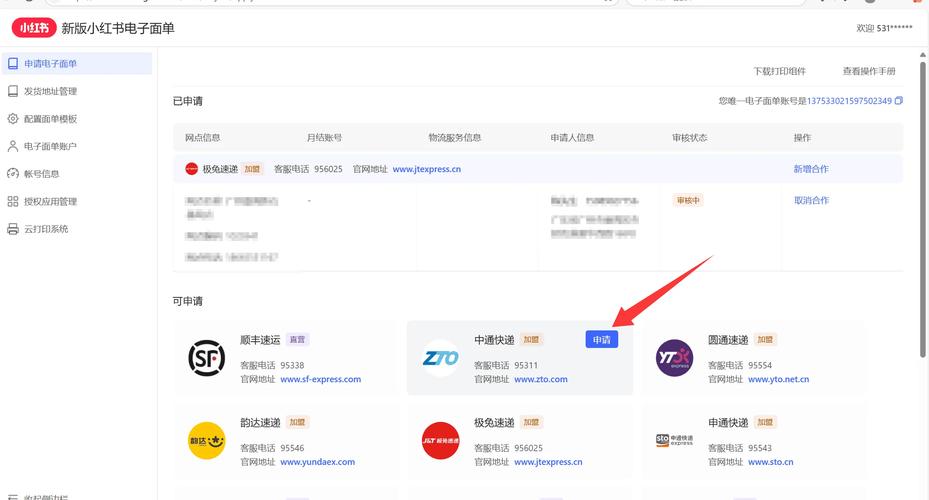This screenshot has height=500, width=929.
Task: Open 授权应用管理 in sidebar
Action: coord(51,202)
